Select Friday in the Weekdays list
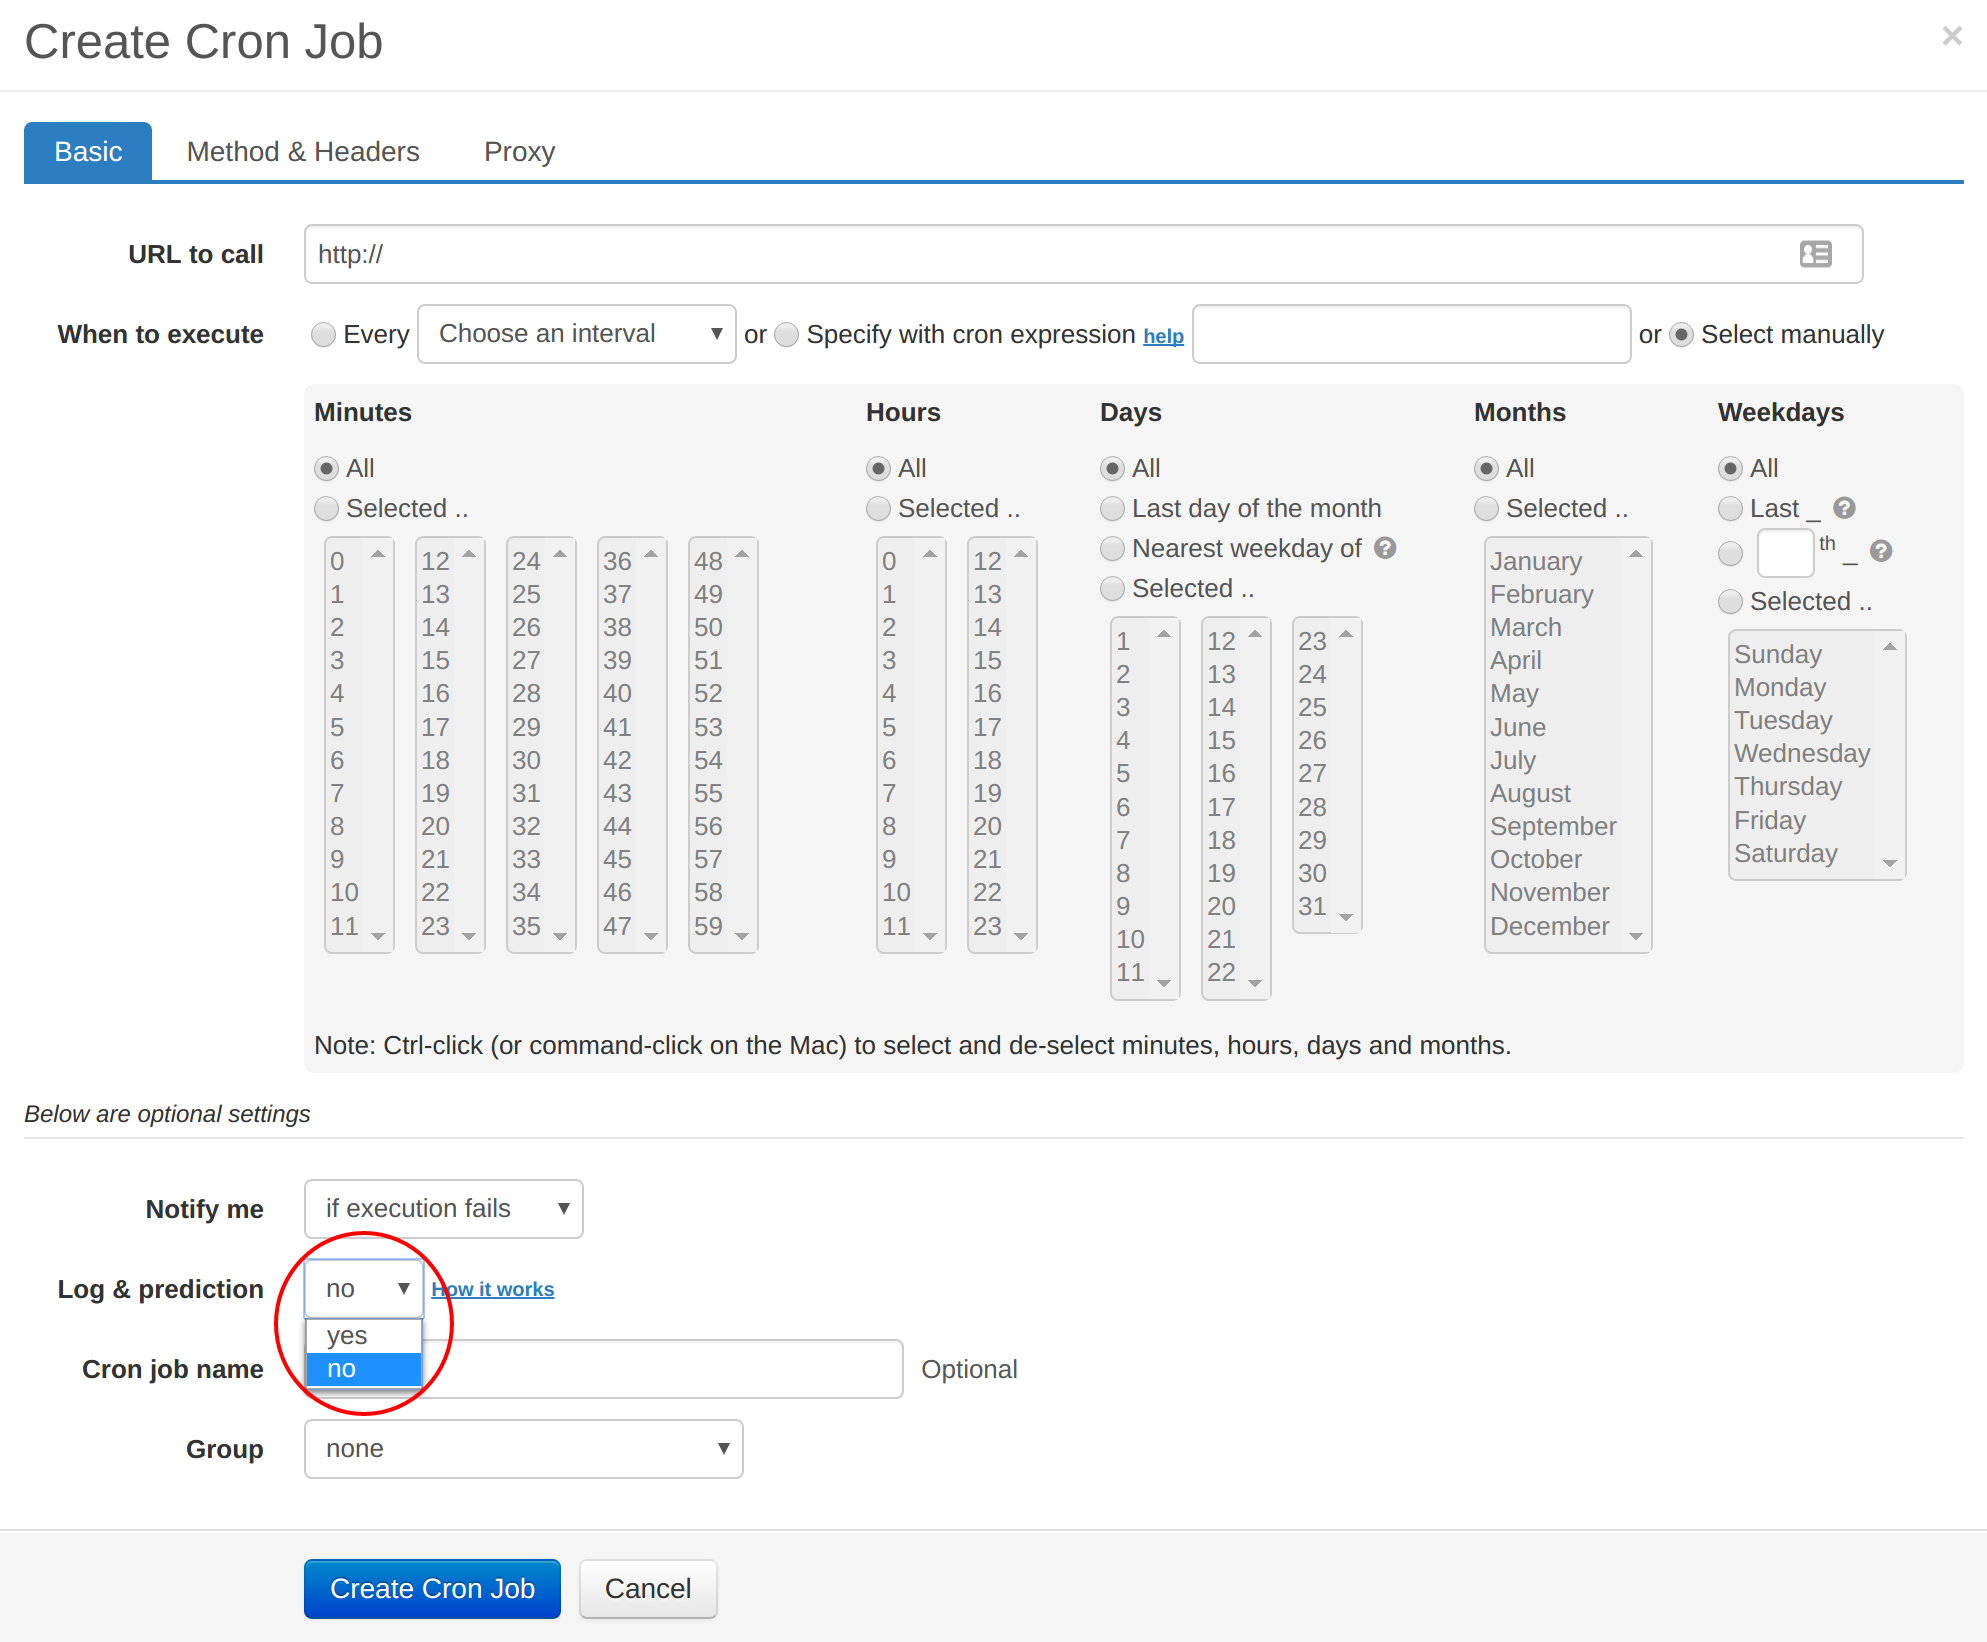Image resolution: width=1987 pixels, height=1642 pixels. point(1770,820)
